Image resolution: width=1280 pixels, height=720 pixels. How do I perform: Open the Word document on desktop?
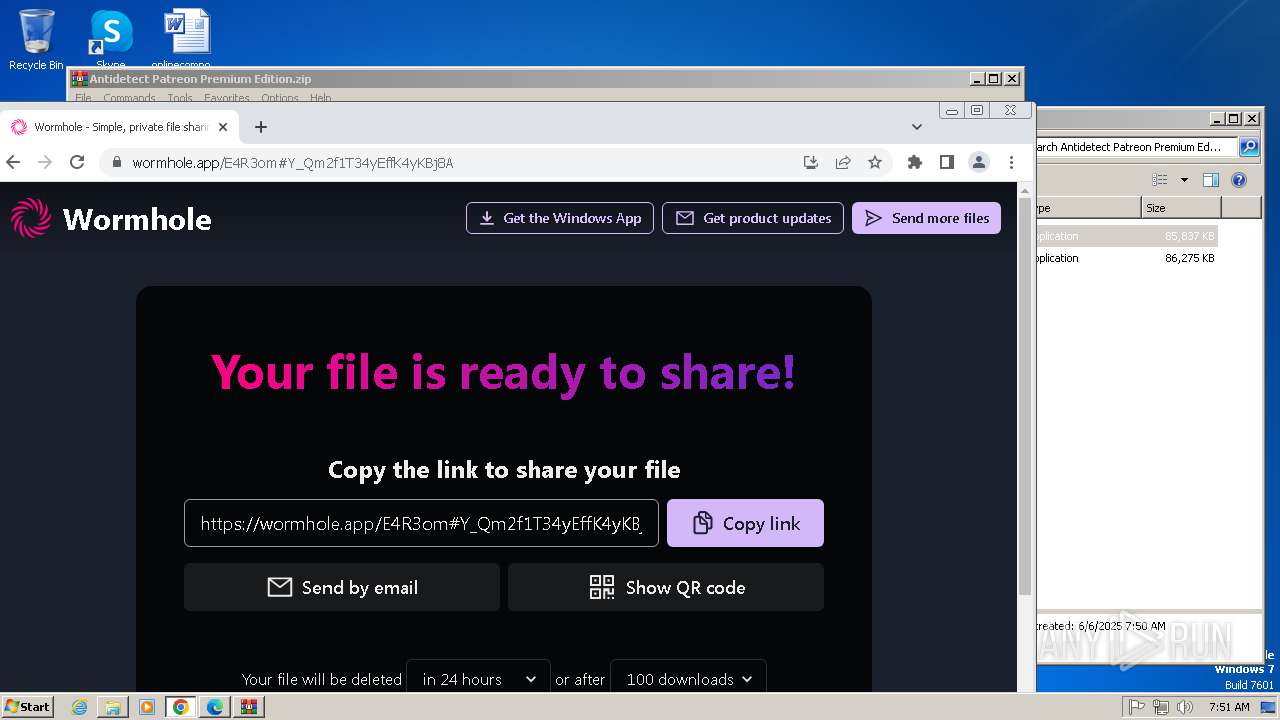[x=187, y=38]
